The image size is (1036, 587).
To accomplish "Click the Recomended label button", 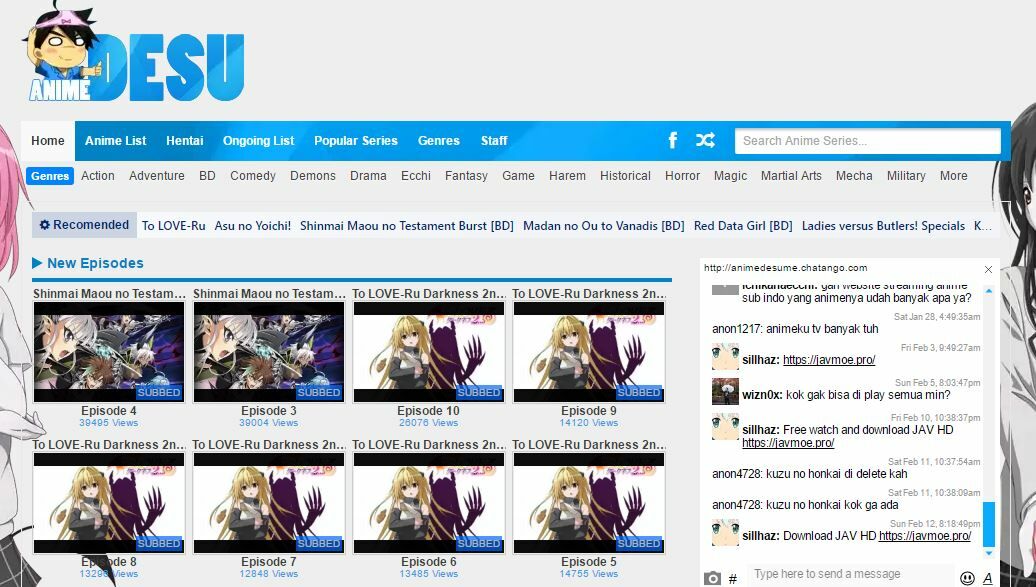I will (x=85, y=225).
